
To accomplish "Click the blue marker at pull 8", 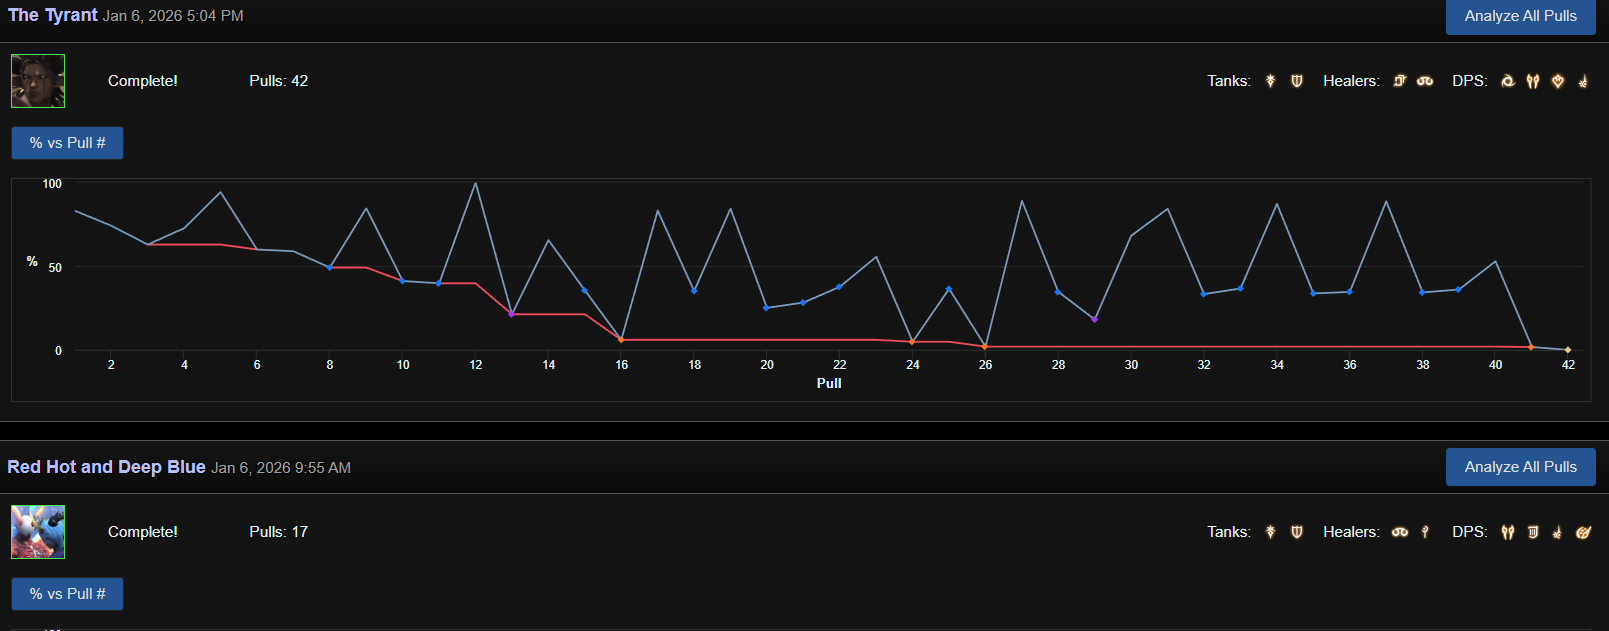I will [x=329, y=267].
